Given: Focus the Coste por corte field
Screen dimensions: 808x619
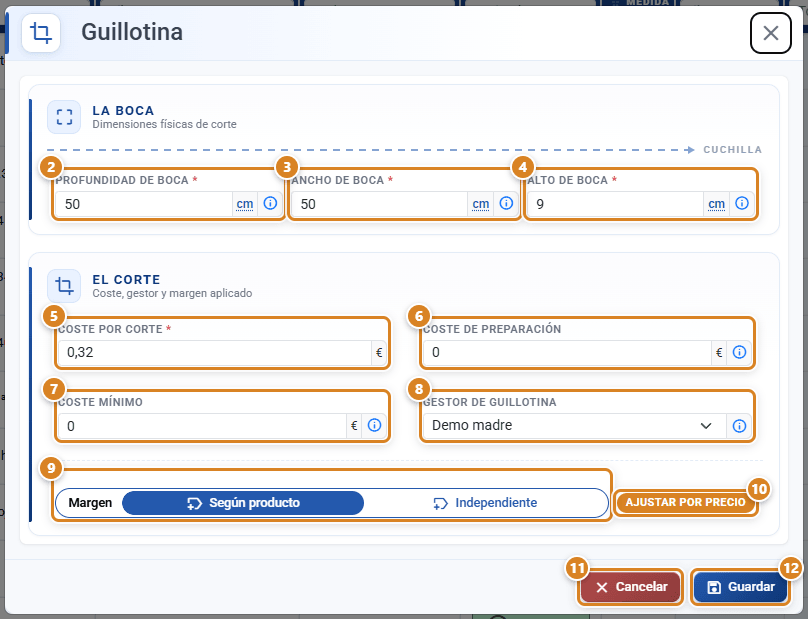Looking at the screenshot, I should pyautogui.click(x=215, y=353).
